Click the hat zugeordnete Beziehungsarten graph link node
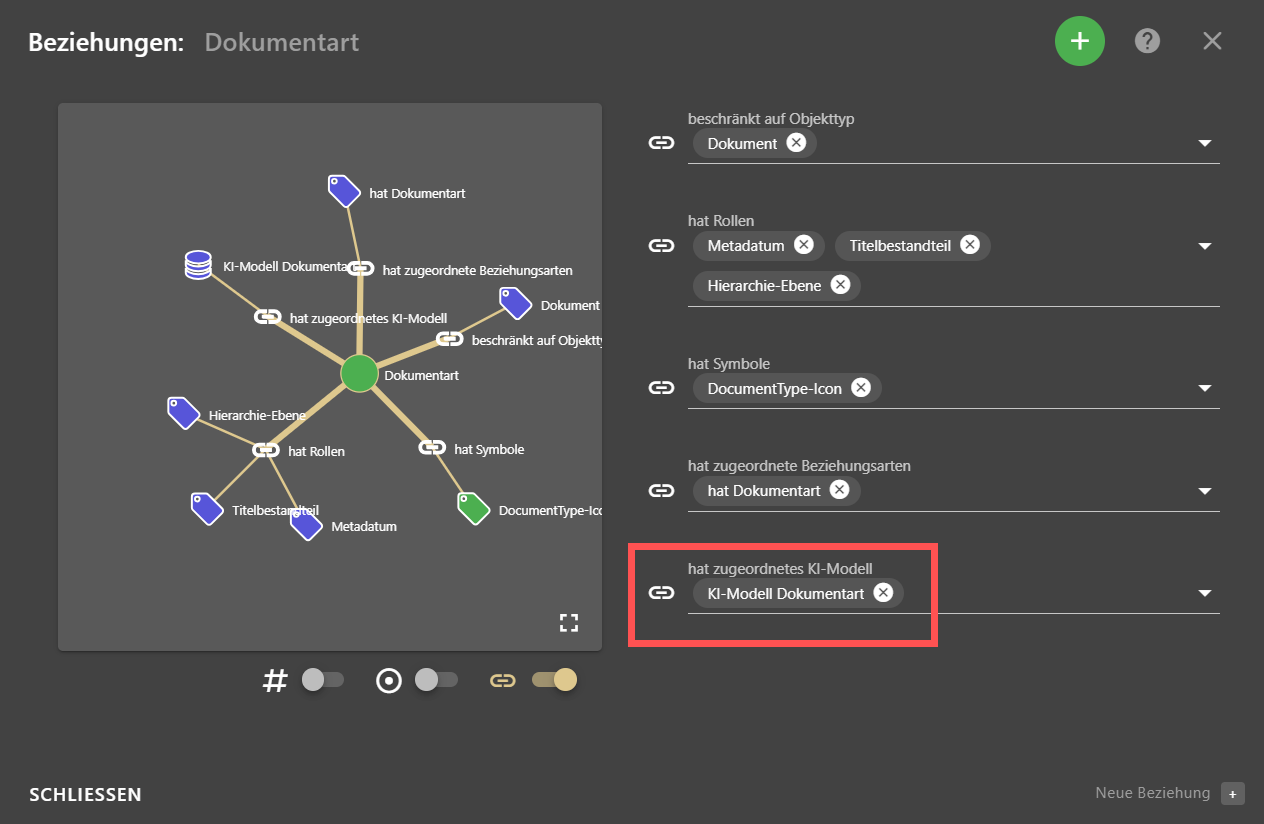The width and height of the screenshot is (1264, 824). click(361, 269)
